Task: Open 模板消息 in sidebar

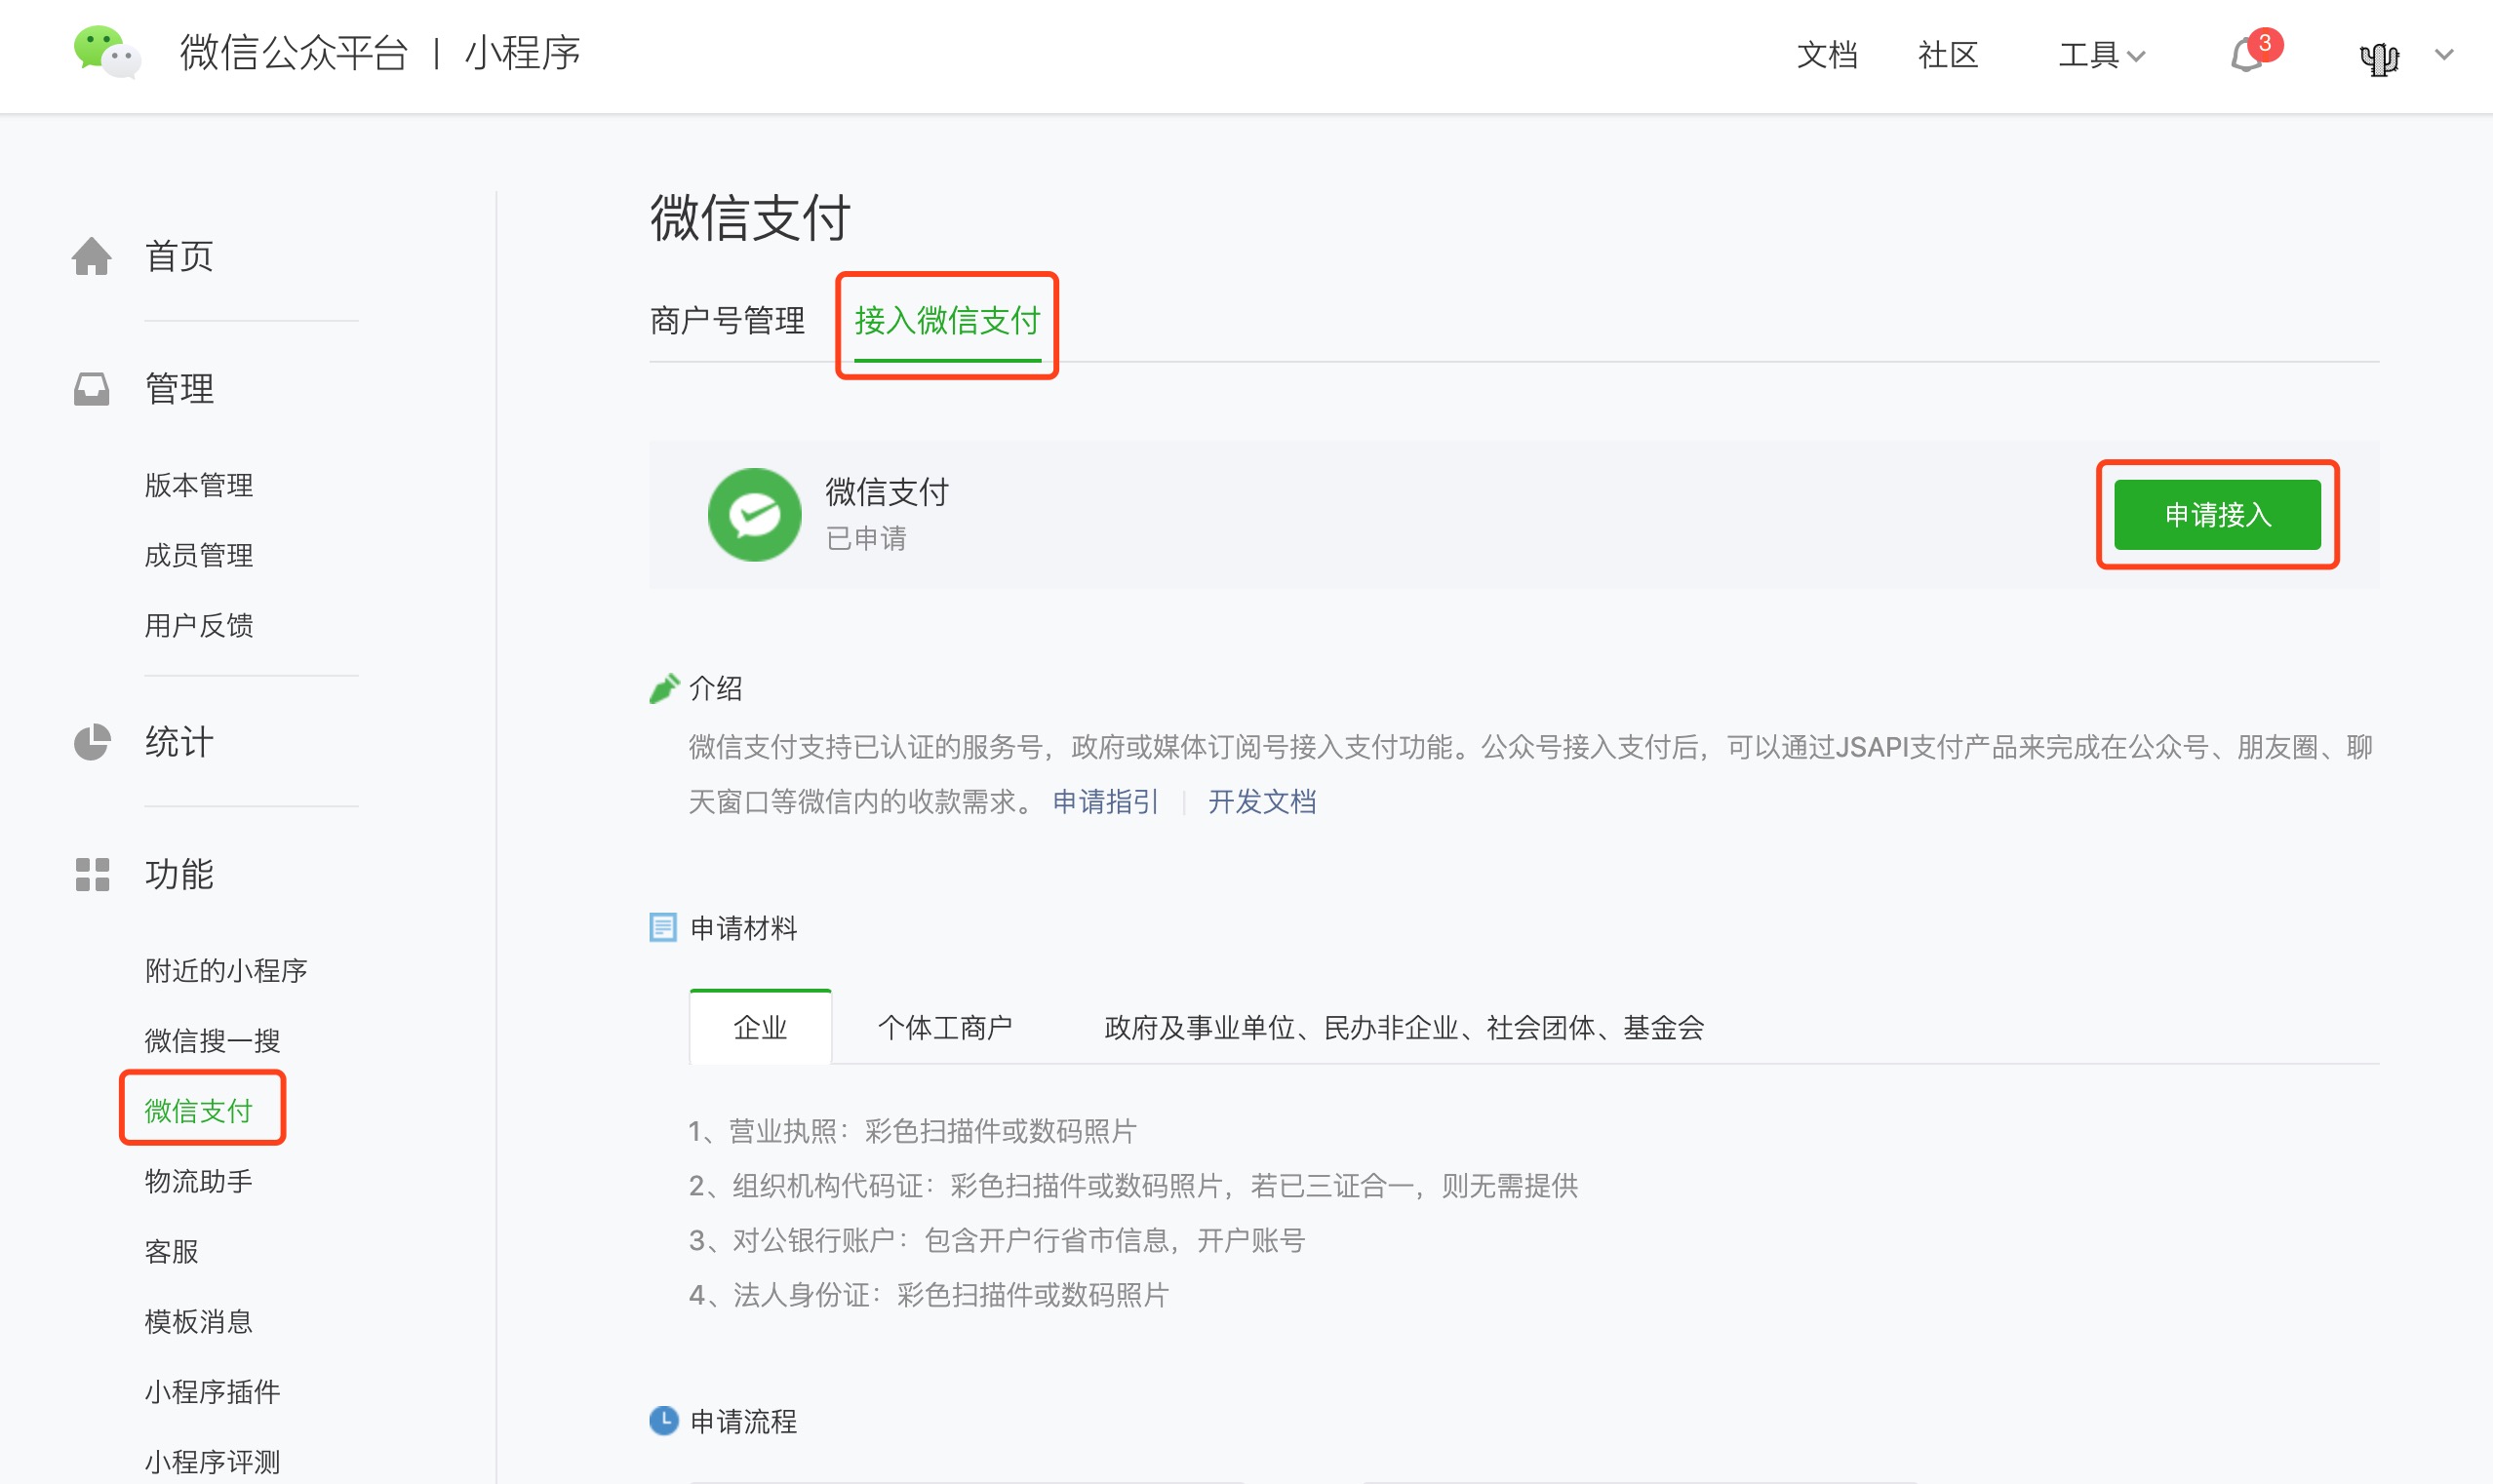Action: [199, 1321]
